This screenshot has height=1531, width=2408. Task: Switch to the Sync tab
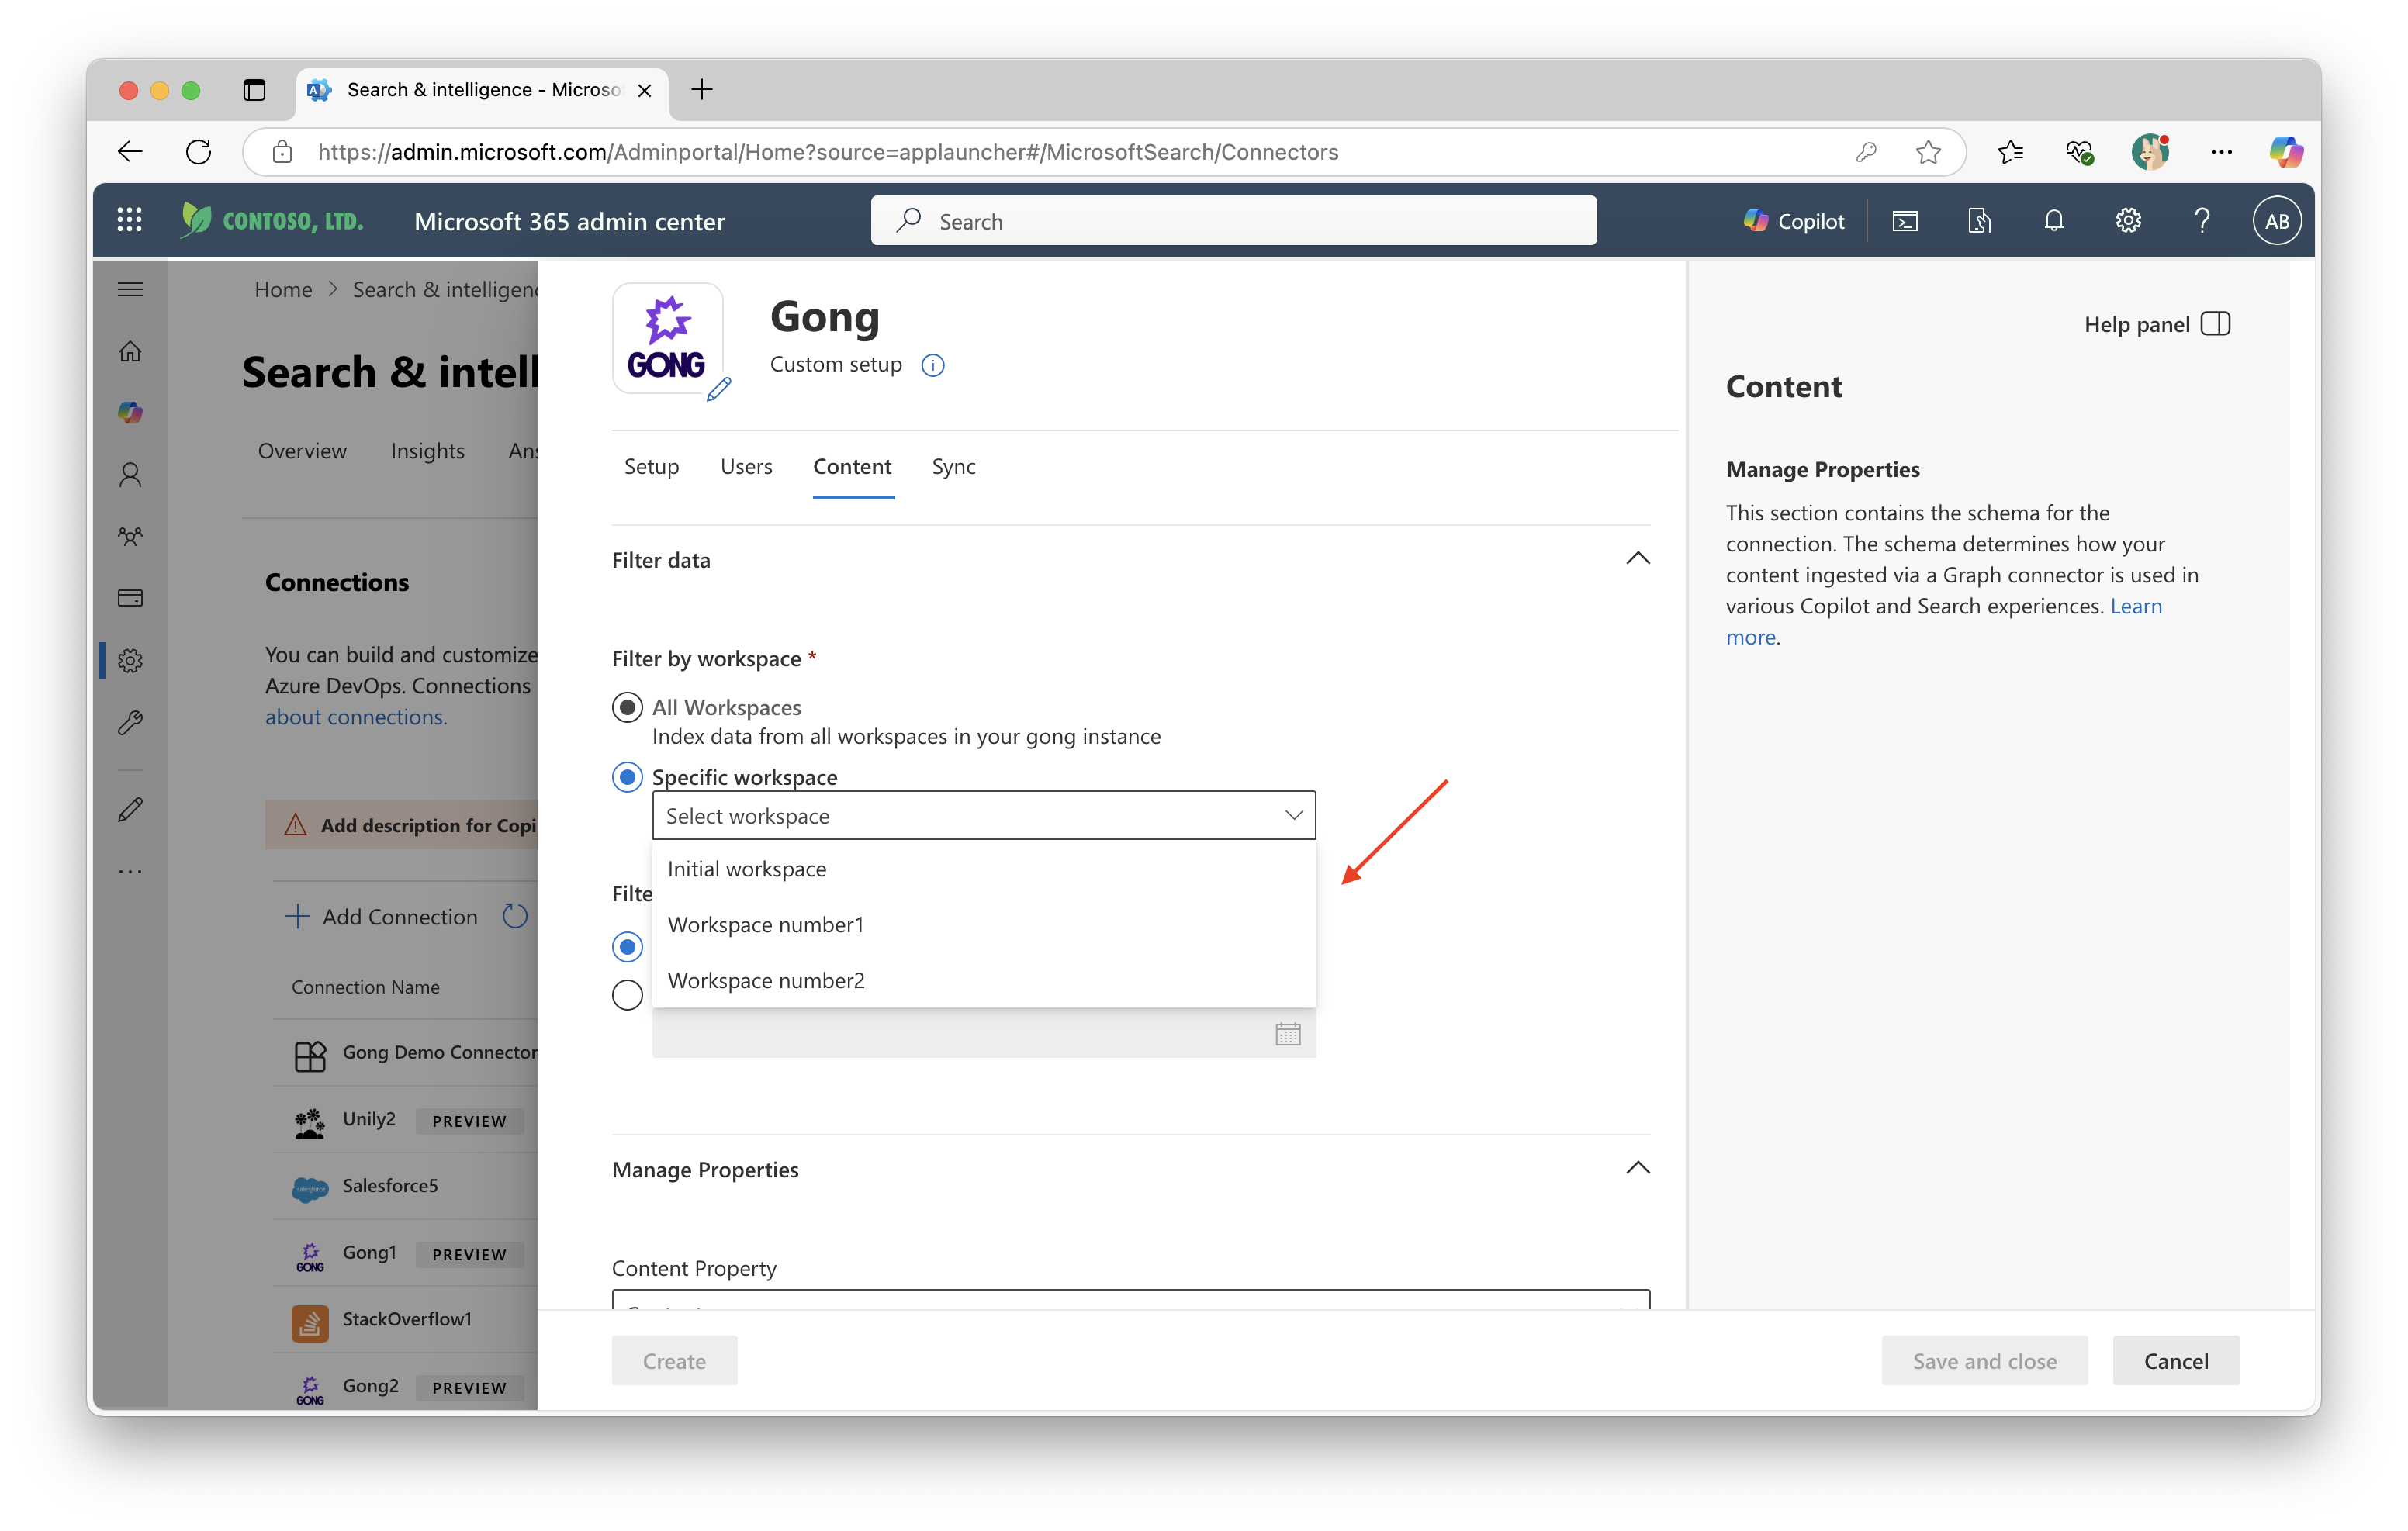(953, 466)
